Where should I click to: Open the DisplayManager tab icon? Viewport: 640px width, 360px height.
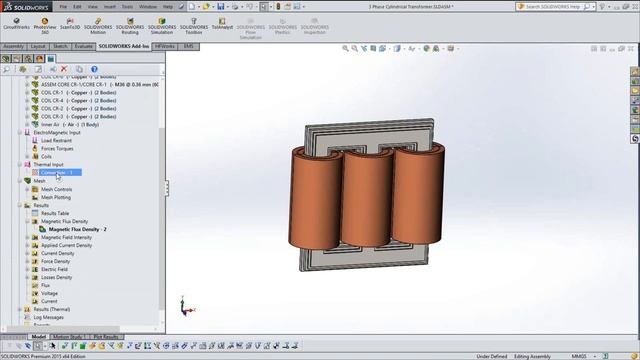point(40,59)
